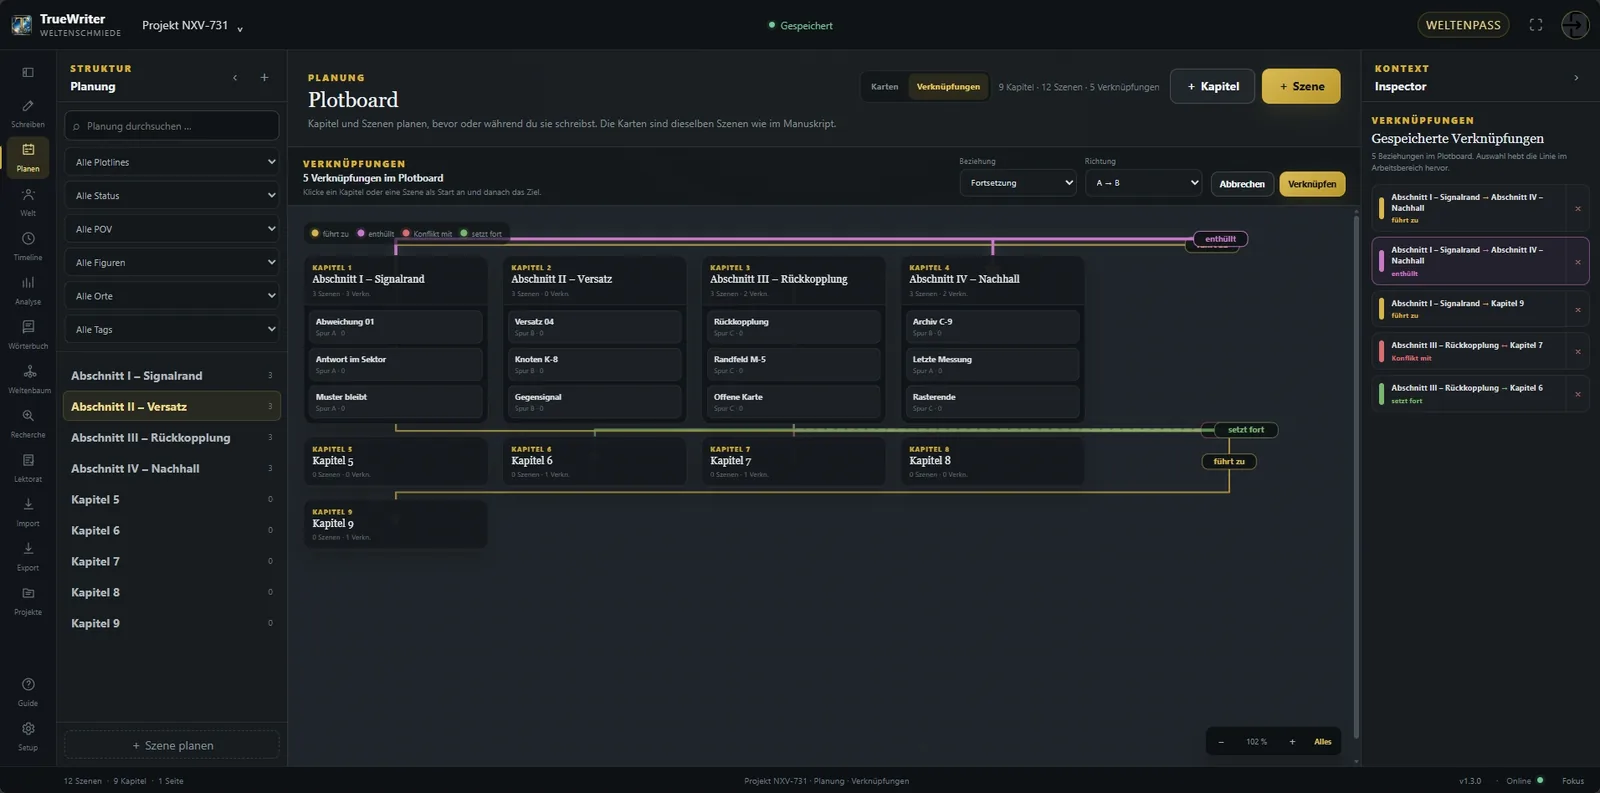1600x793 pixels.
Task: Open the Beziehung Fortsetzung dropdown
Action: [1018, 183]
